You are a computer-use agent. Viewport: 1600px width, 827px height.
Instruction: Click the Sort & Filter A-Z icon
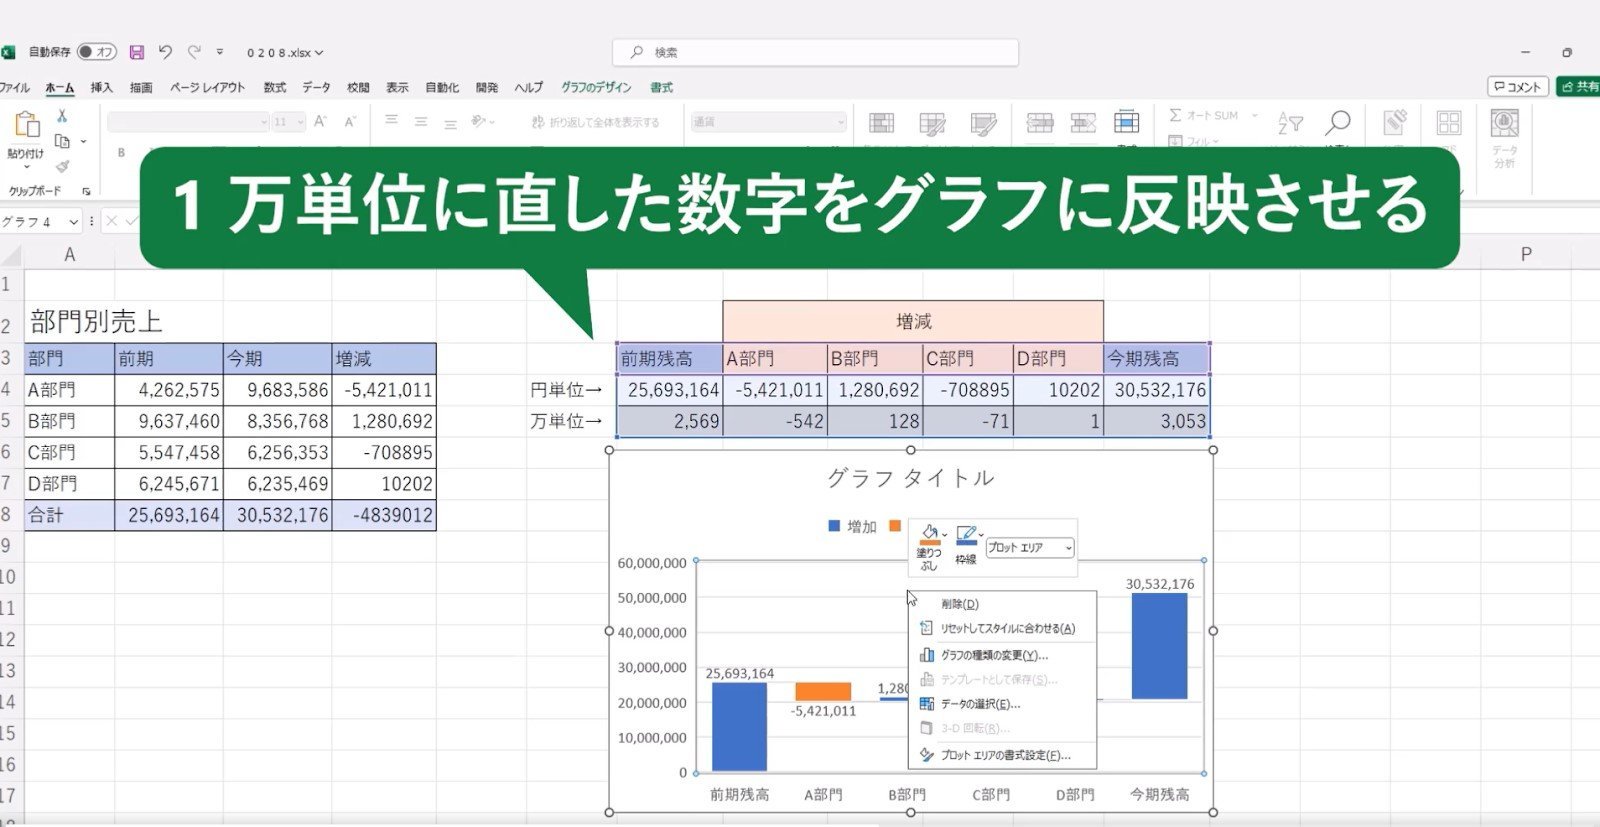[1290, 123]
